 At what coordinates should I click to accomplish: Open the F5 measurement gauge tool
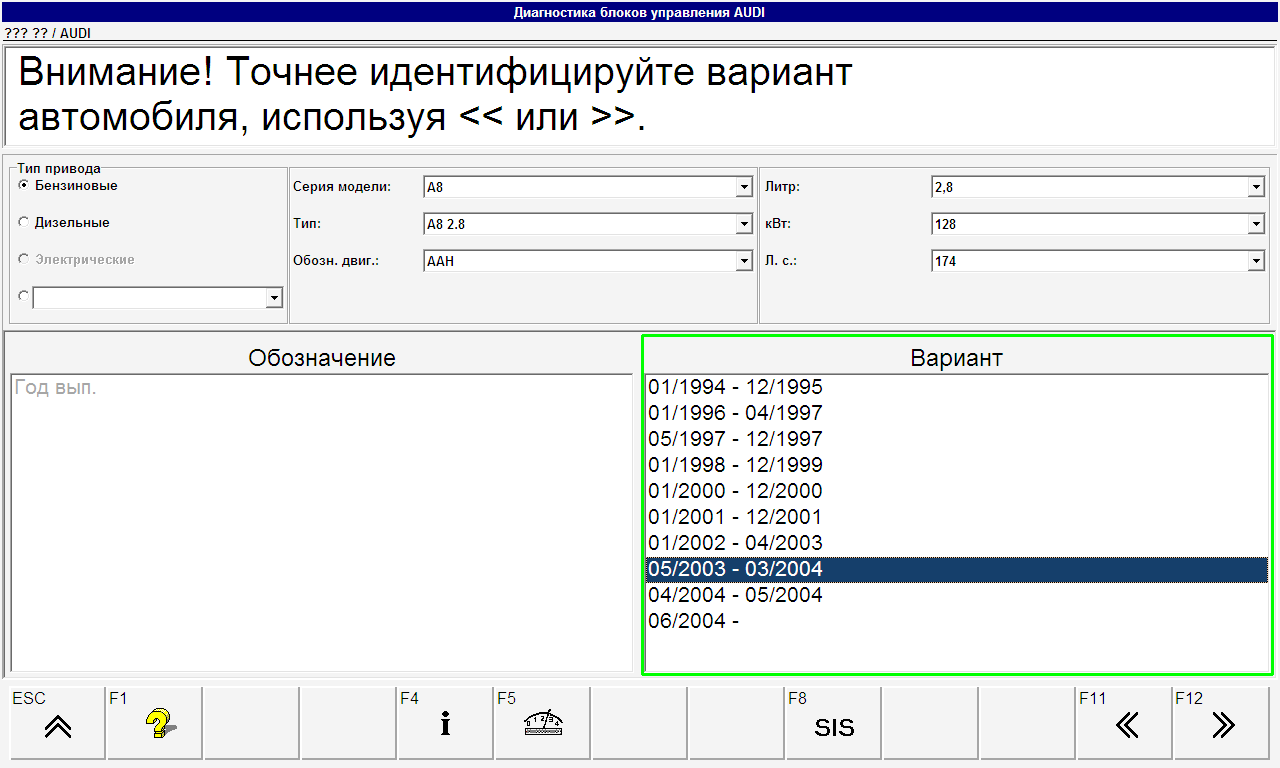pos(542,723)
